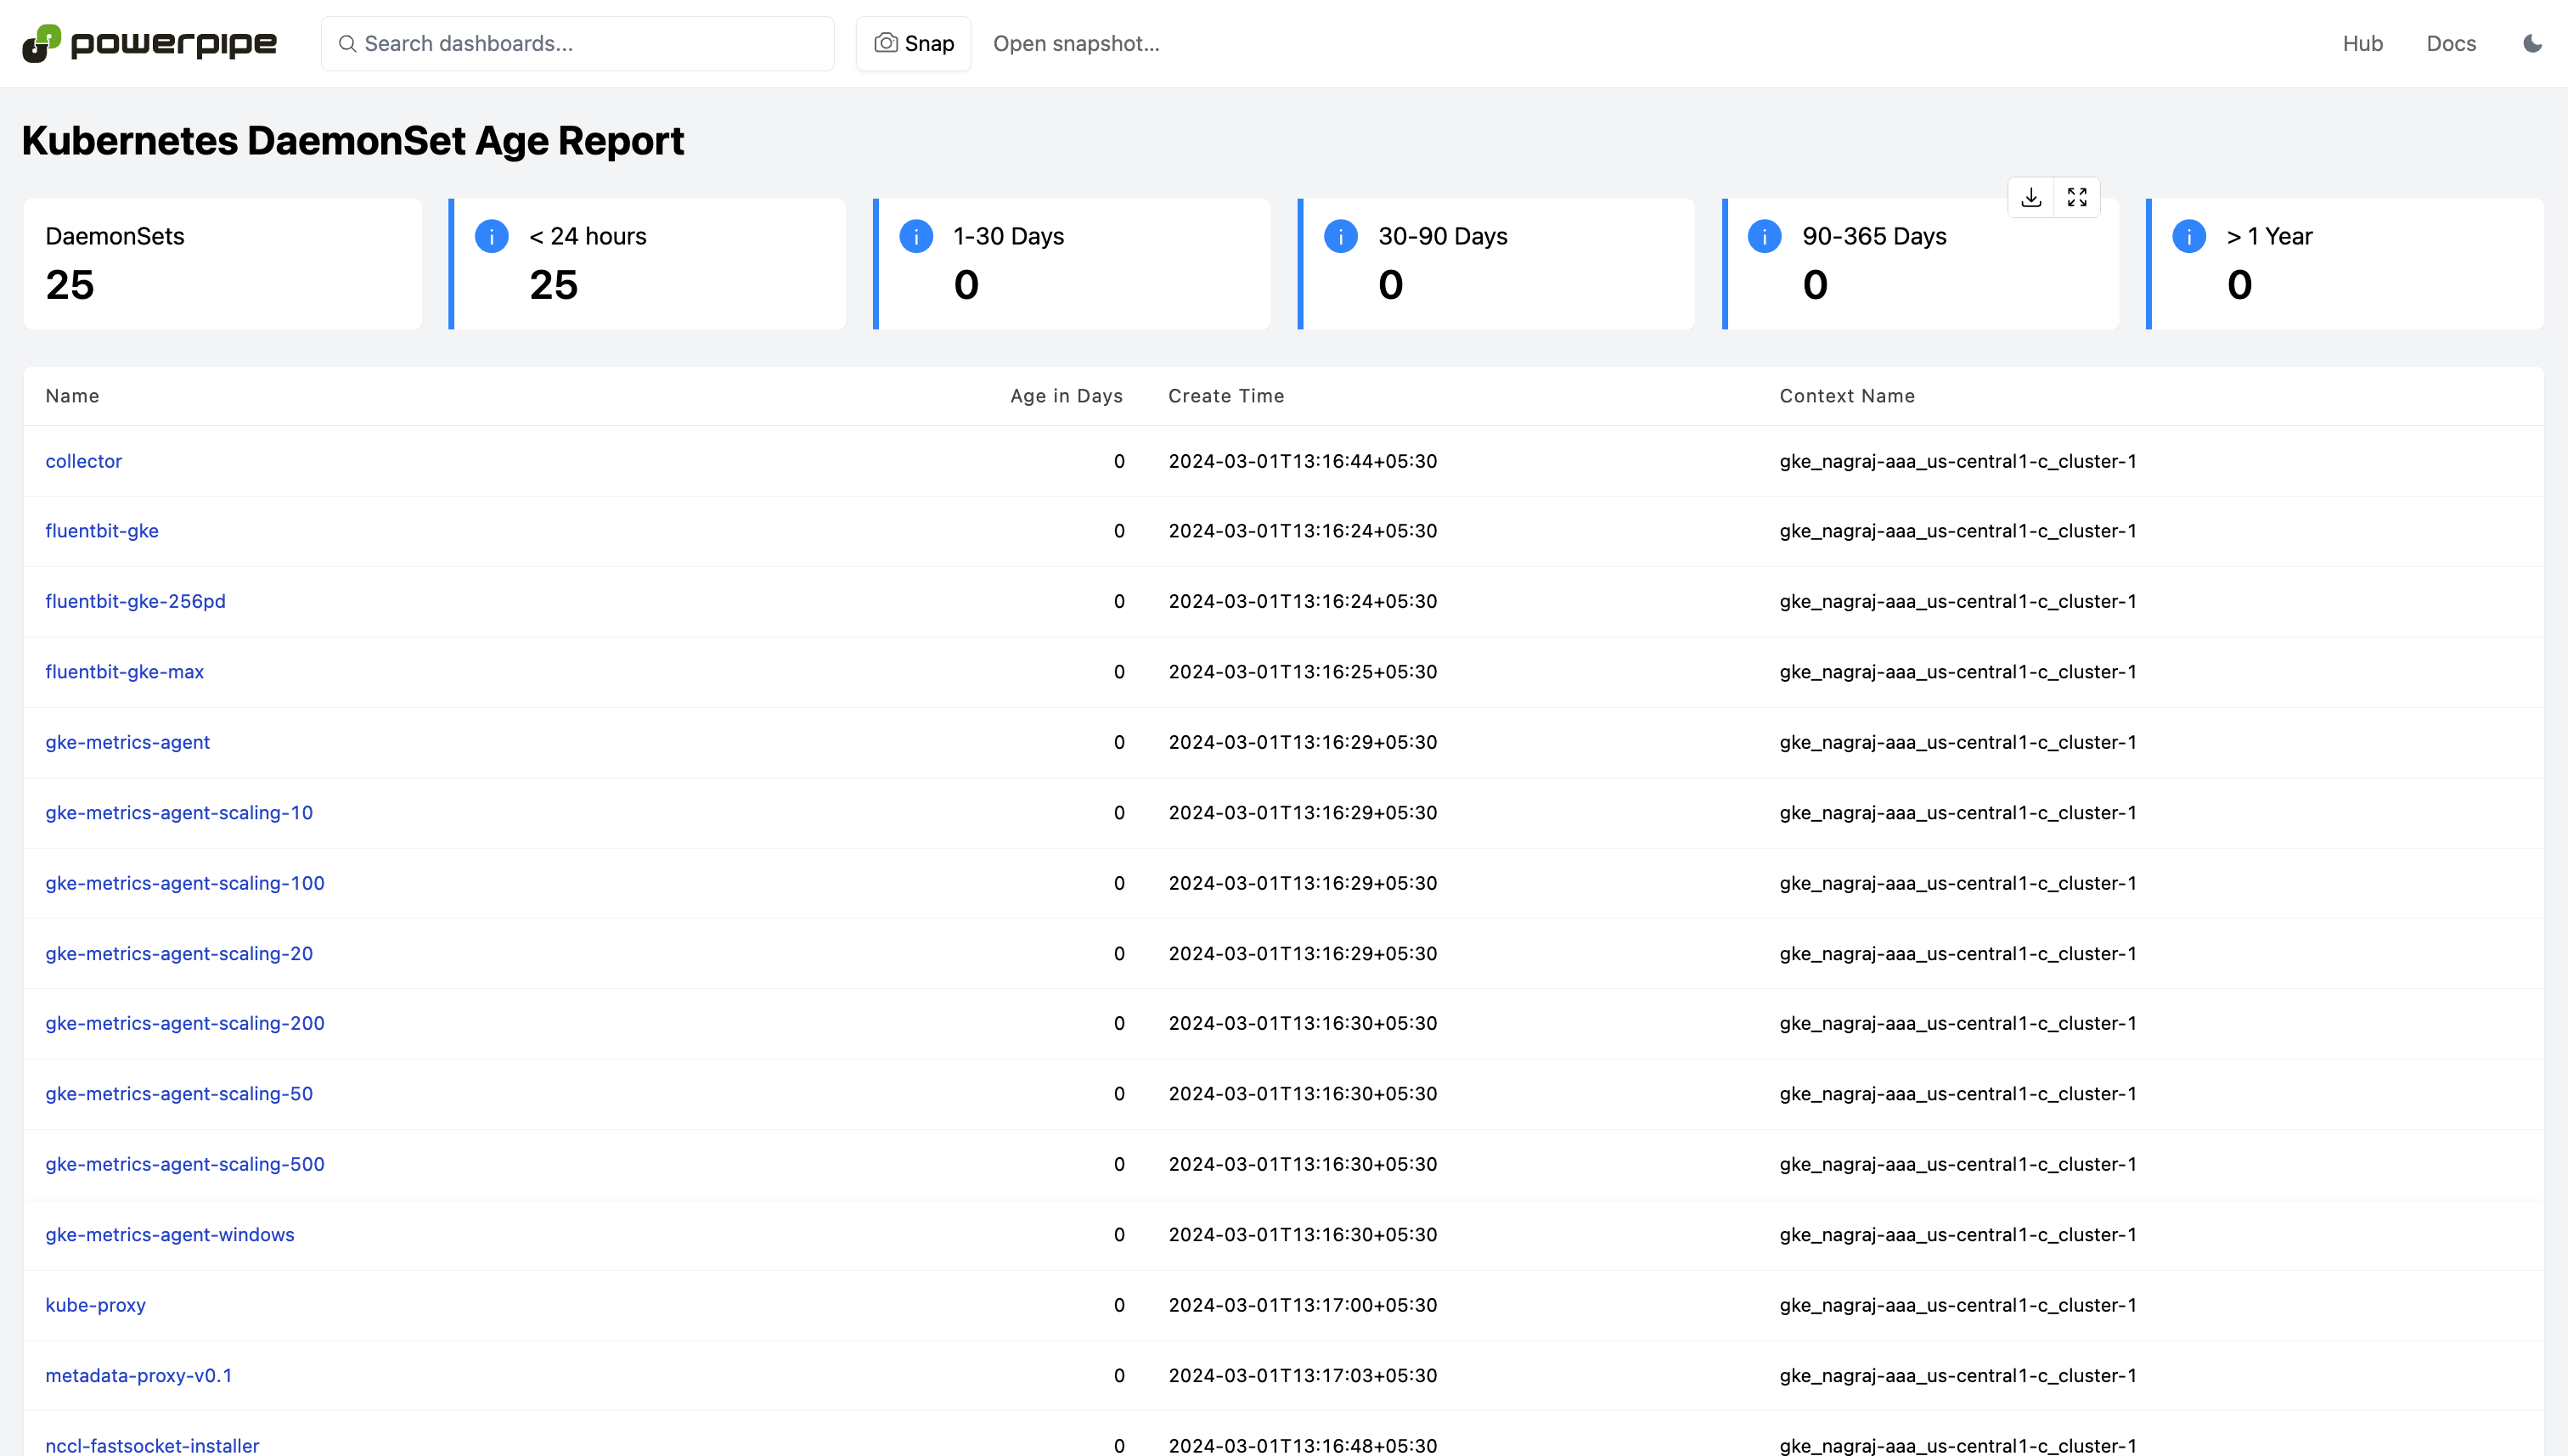Click Open snapshot... link
The image size is (2568, 1456).
(x=1076, y=43)
